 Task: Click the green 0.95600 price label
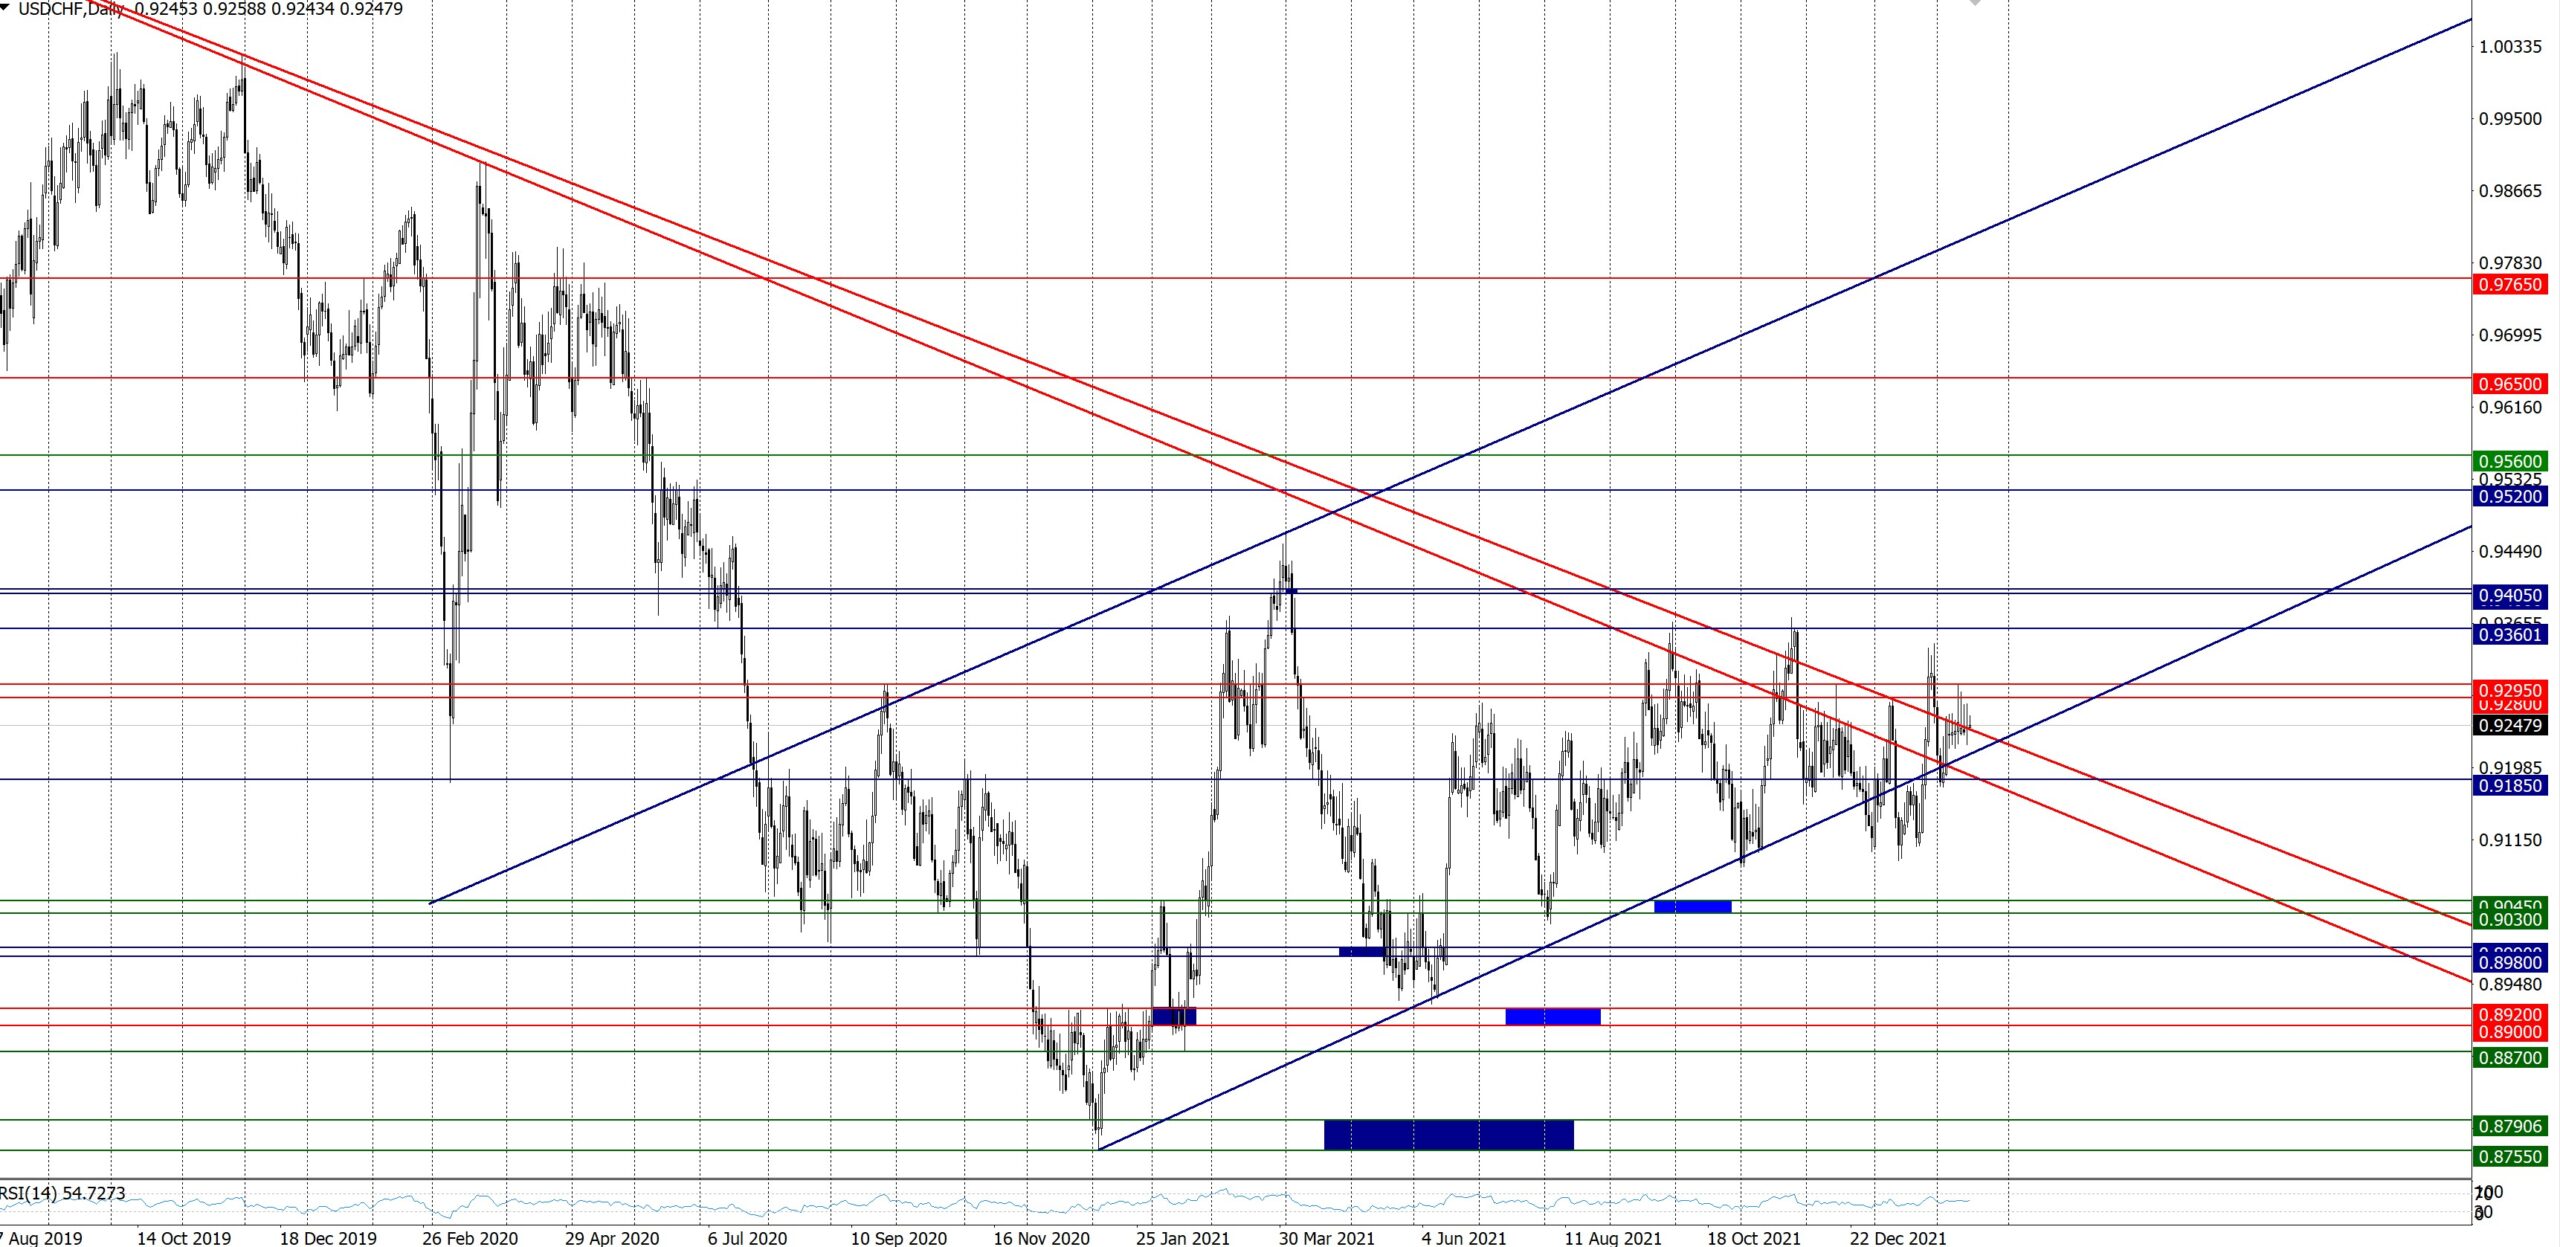click(x=2509, y=462)
